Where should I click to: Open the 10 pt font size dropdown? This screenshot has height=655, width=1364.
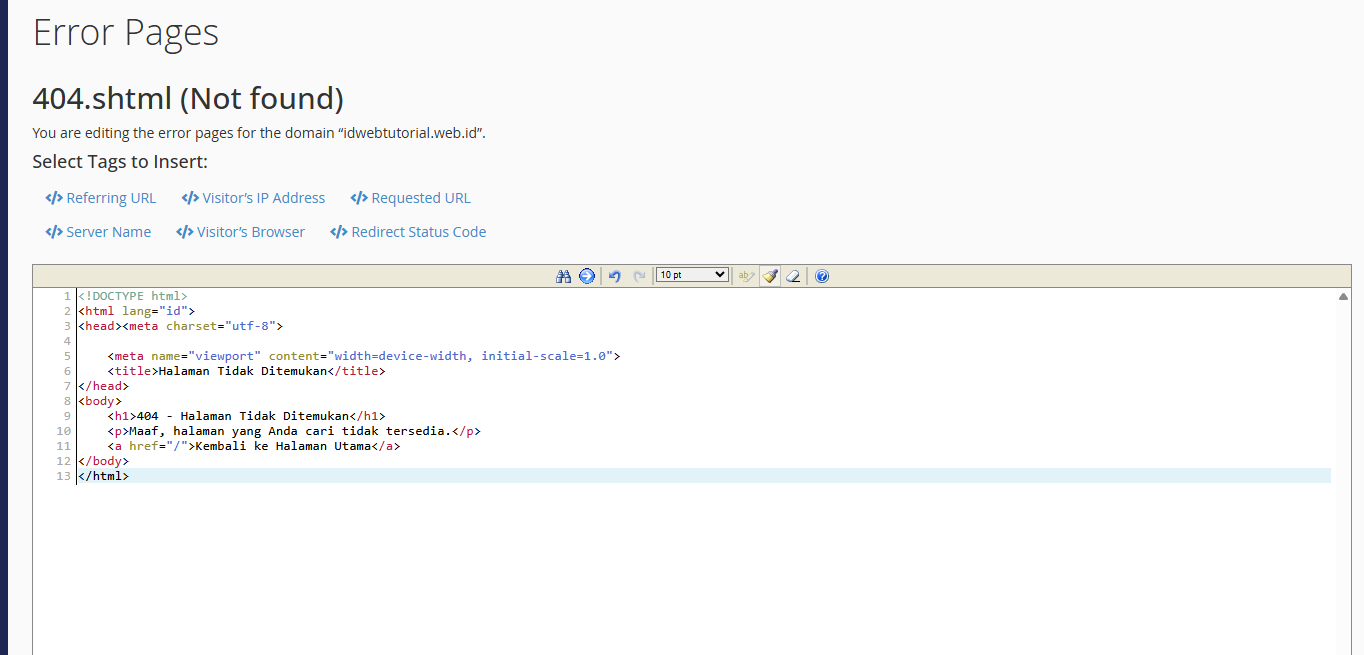(692, 275)
